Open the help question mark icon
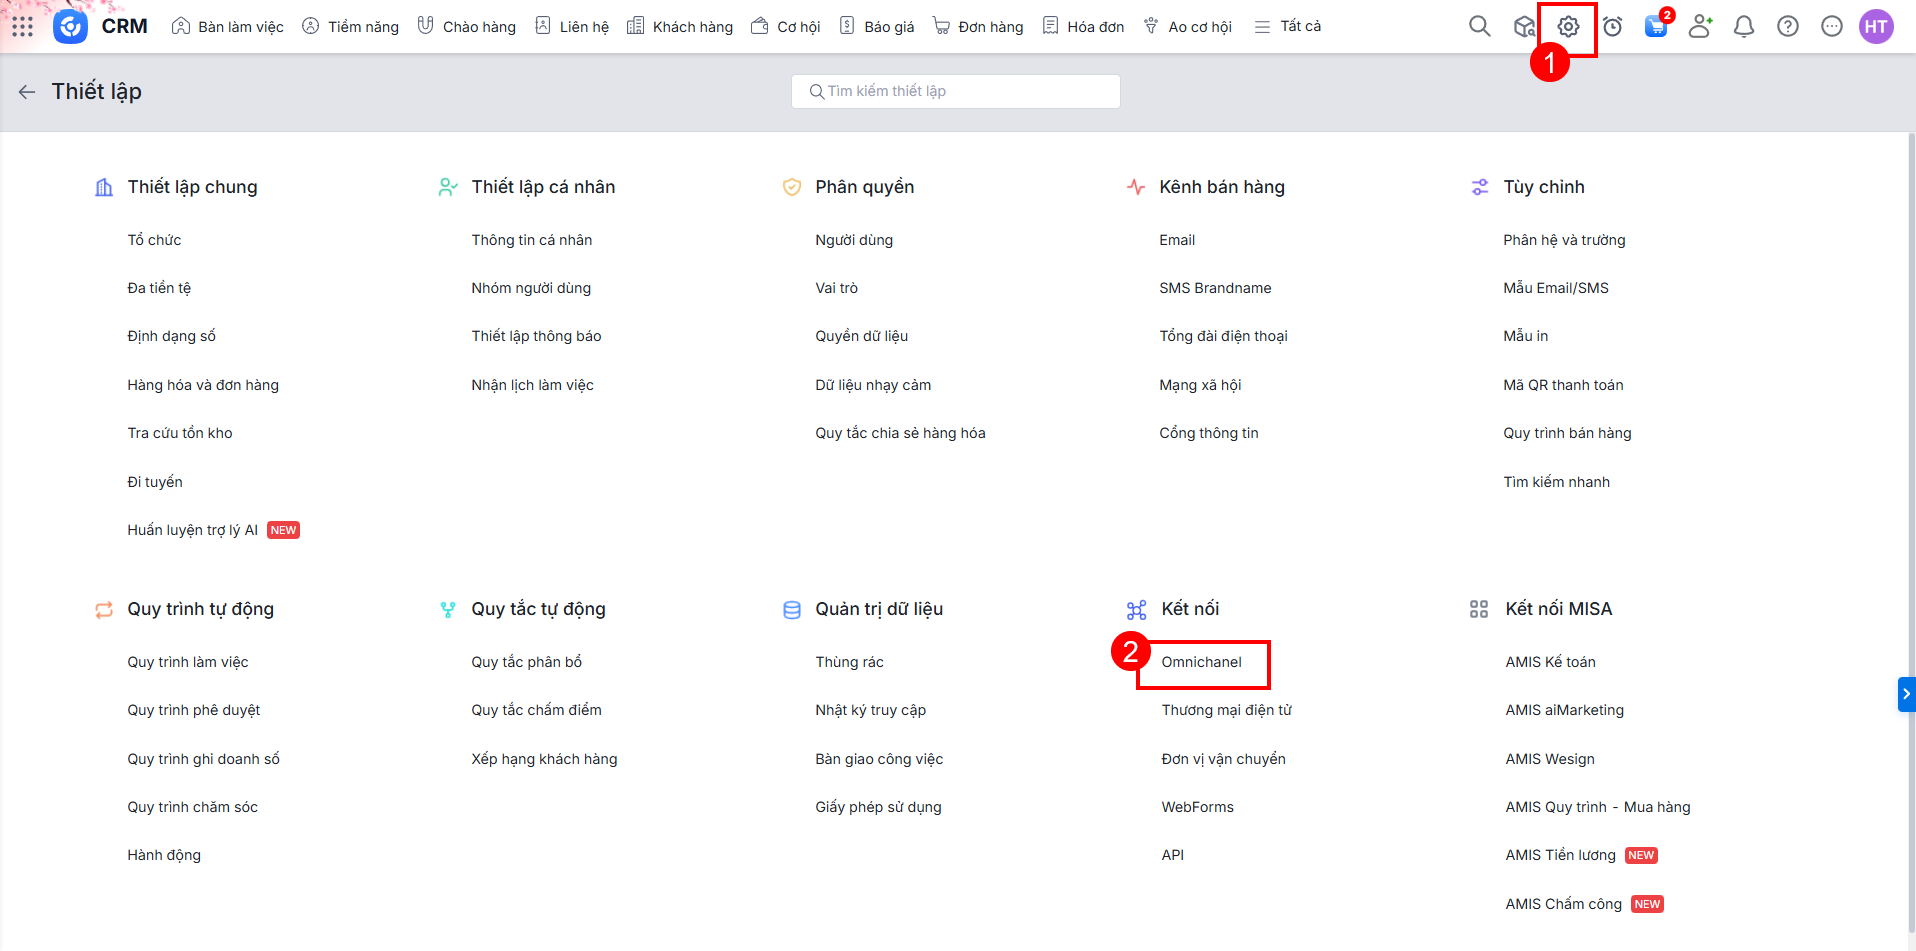1916x951 pixels. [x=1787, y=27]
